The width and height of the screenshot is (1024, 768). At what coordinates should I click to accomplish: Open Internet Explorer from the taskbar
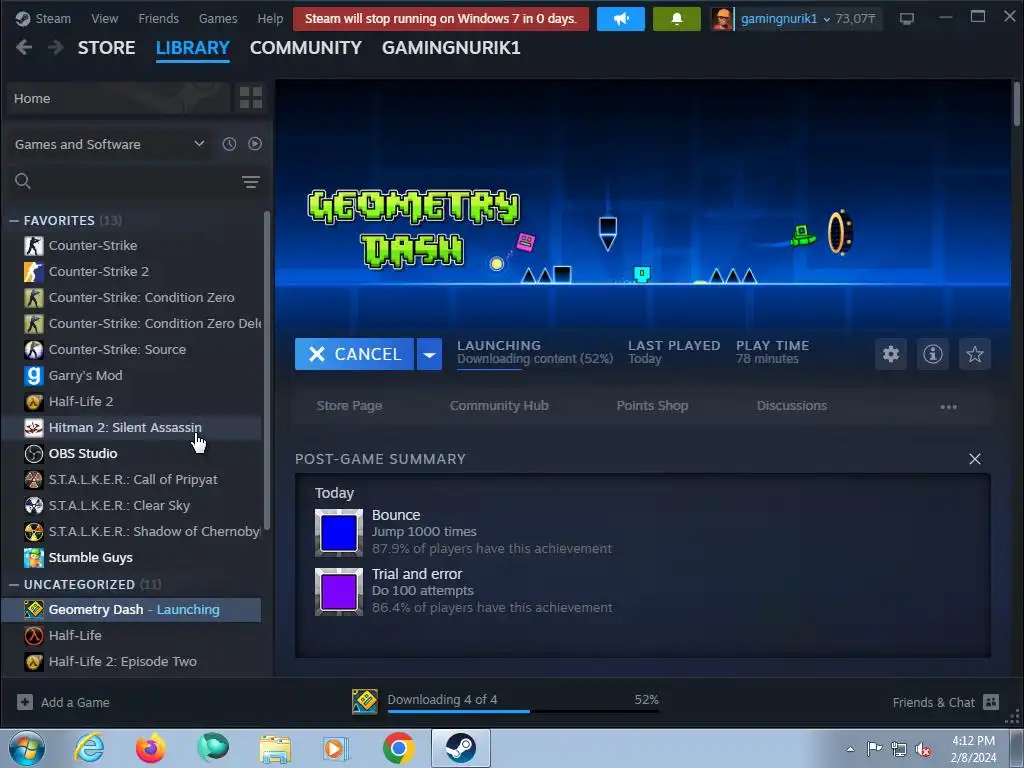[89, 748]
